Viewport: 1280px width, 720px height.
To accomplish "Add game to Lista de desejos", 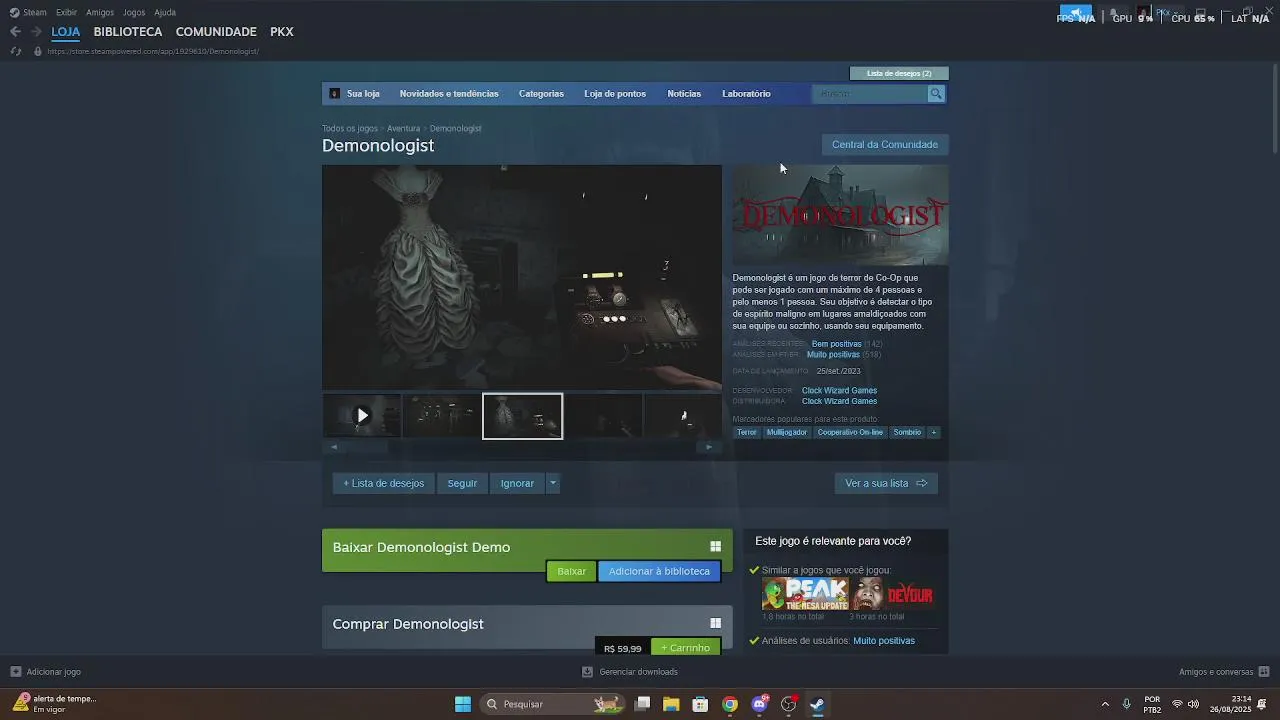I will (x=384, y=483).
